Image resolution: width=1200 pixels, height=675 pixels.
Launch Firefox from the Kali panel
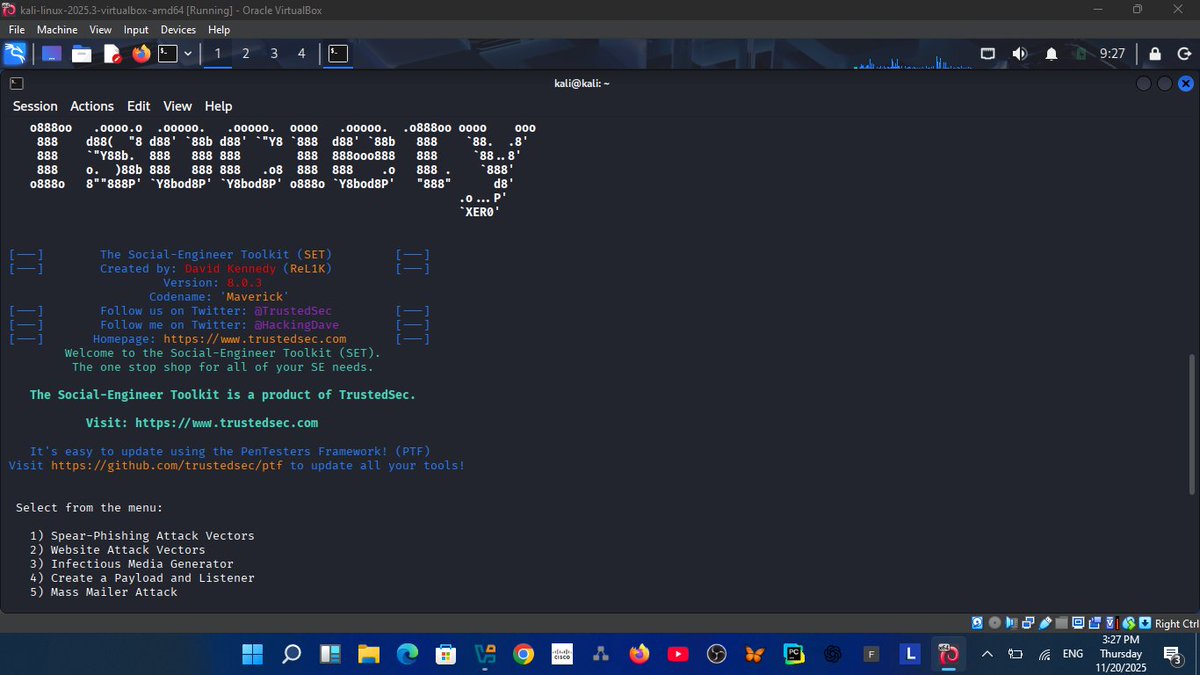pyautogui.click(x=140, y=54)
